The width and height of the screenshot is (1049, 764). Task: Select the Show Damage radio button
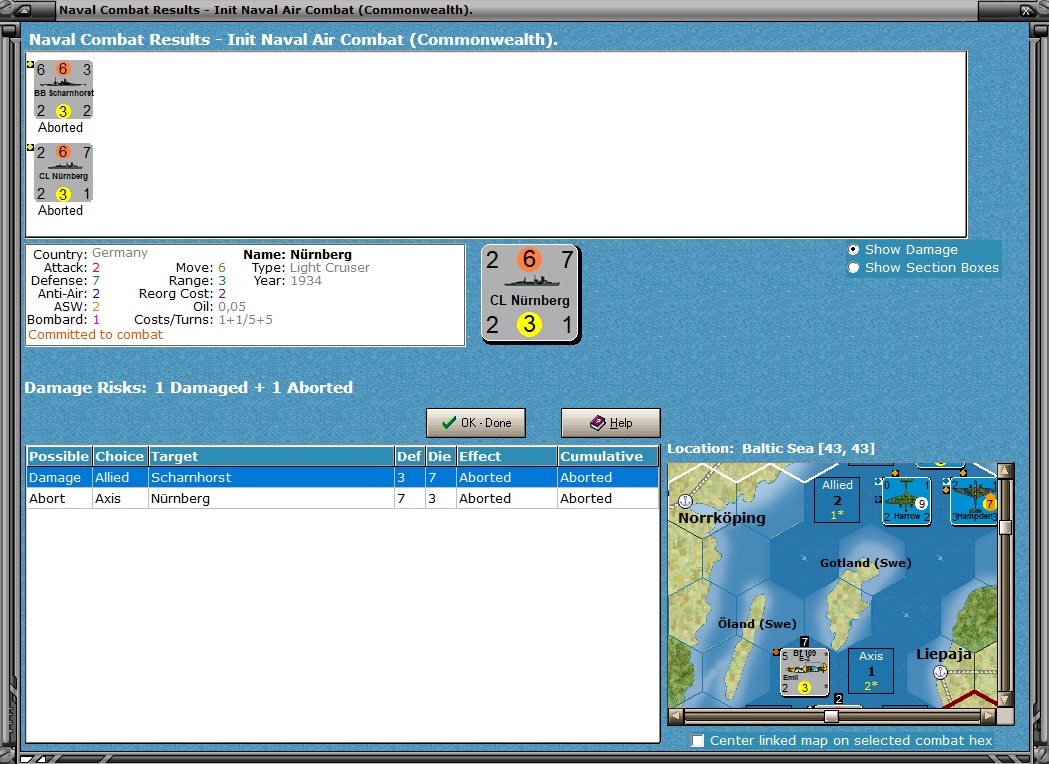[853, 250]
